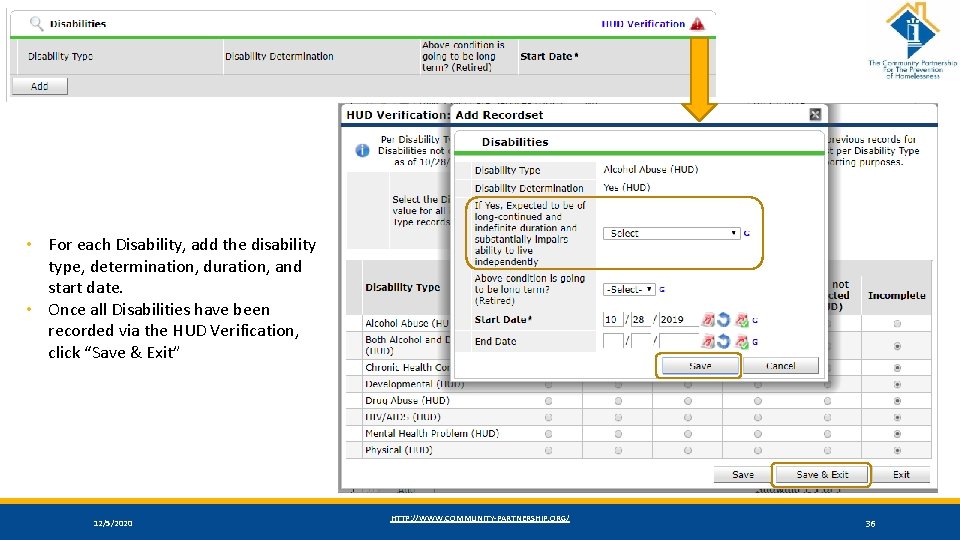Click 'HIV/AIDS (HUD)' row label
The height and width of the screenshot is (540, 960).
click(x=402, y=417)
